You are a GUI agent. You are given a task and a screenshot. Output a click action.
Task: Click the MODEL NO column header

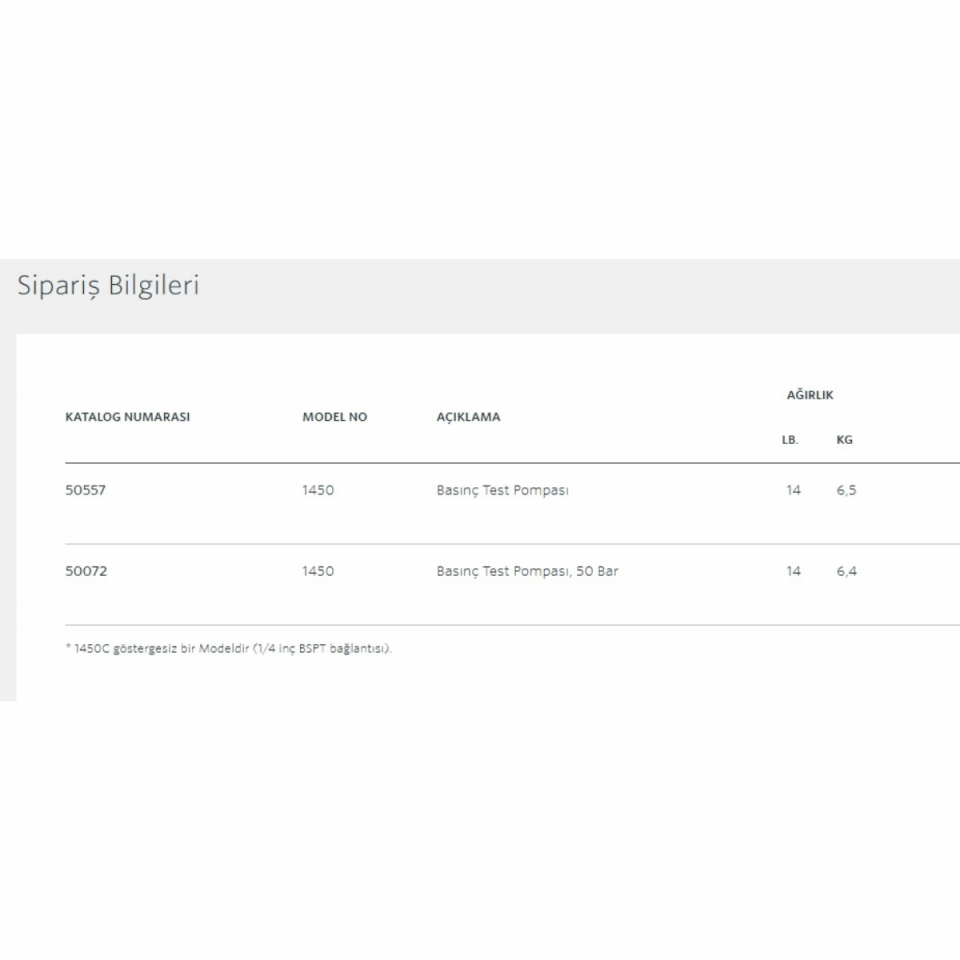pyautogui.click(x=334, y=417)
